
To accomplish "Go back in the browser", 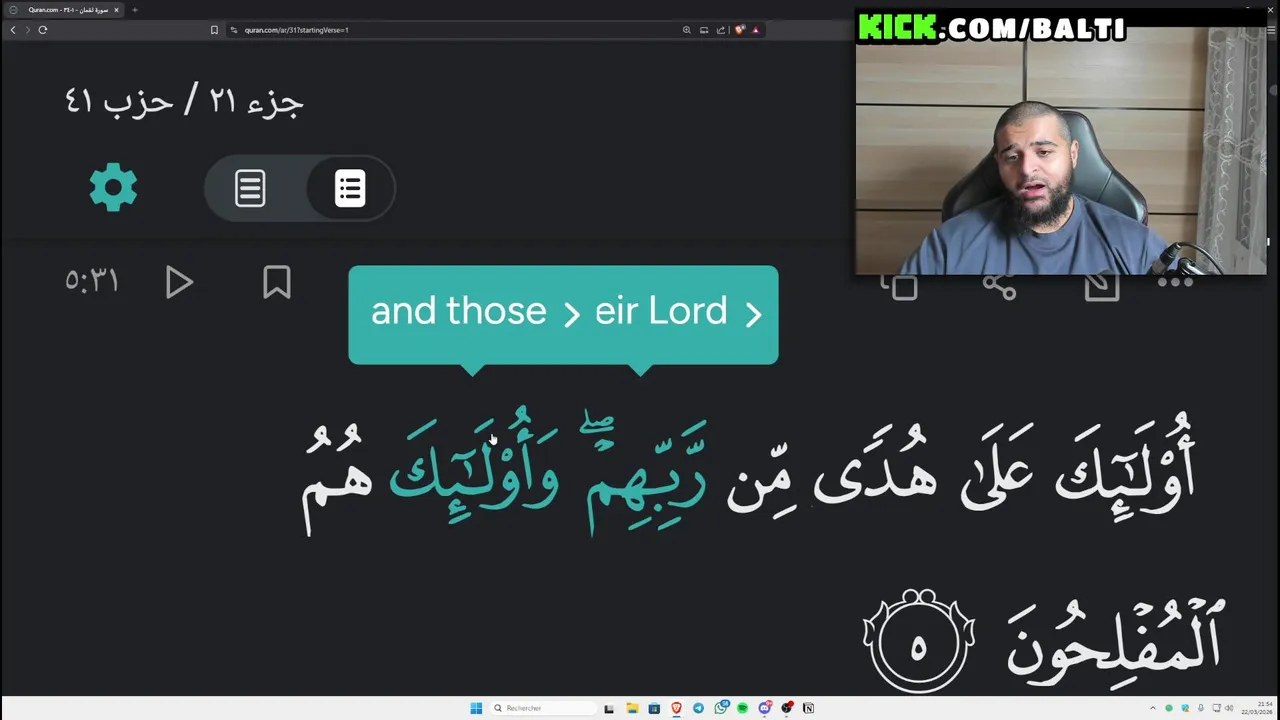I will 13,30.
